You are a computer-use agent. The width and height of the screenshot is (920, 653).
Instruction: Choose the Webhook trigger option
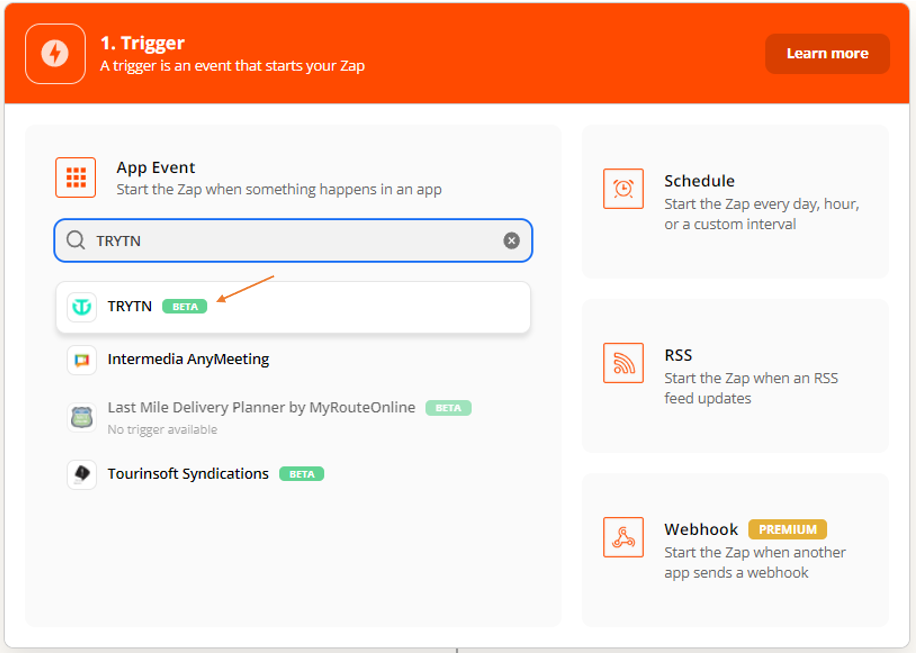click(x=735, y=550)
